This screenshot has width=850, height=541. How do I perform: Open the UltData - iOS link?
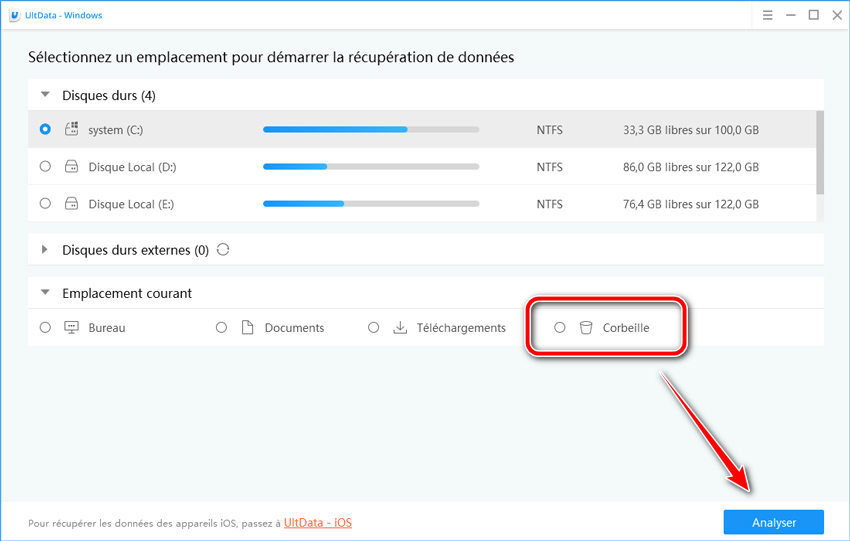318,523
